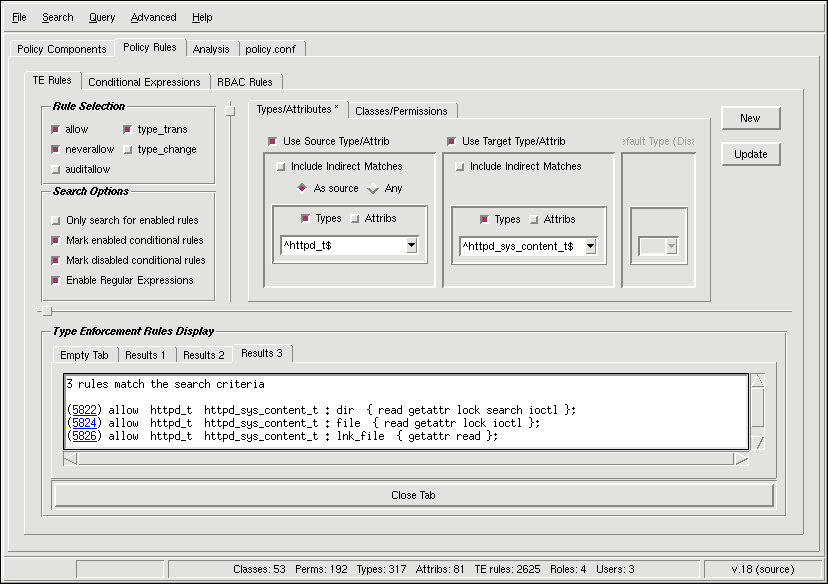Click the results horizontal scrollbar right arrow
This screenshot has height=584, width=828.
740,459
